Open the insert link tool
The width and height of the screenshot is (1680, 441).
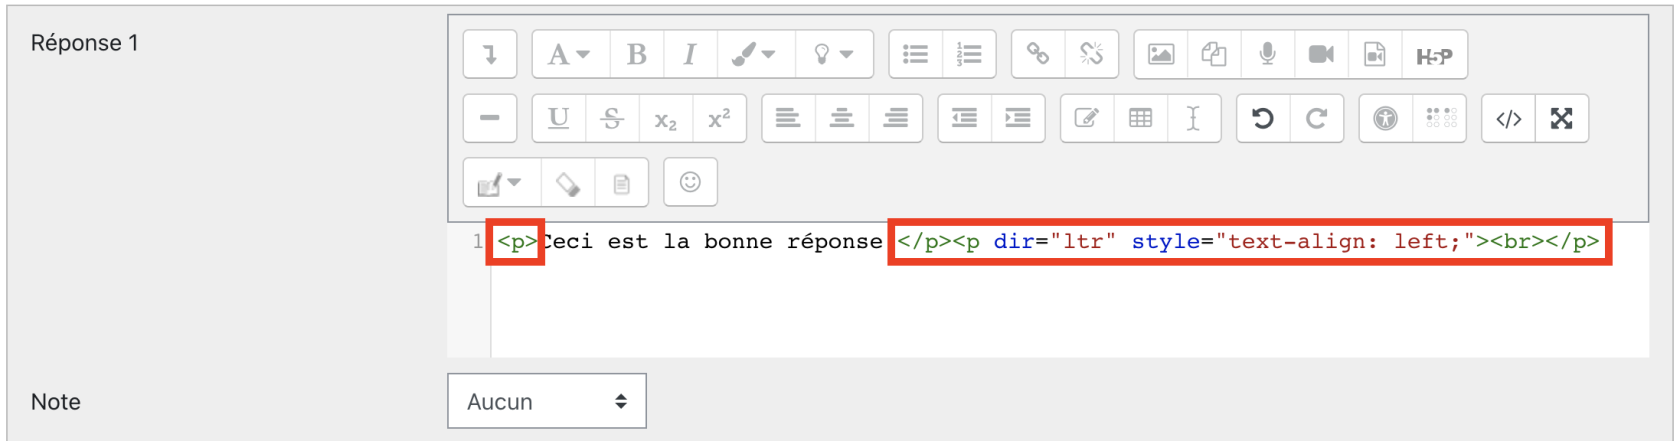pos(1038,54)
